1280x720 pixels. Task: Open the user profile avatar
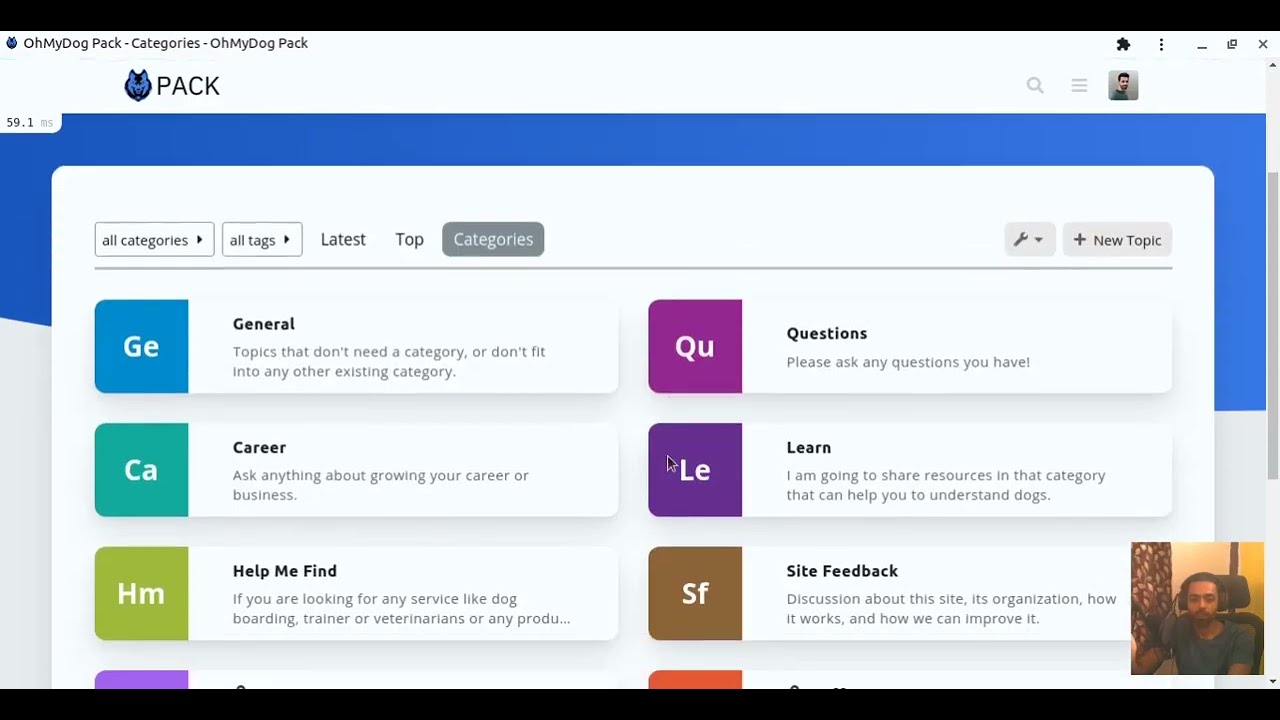[x=1123, y=86]
